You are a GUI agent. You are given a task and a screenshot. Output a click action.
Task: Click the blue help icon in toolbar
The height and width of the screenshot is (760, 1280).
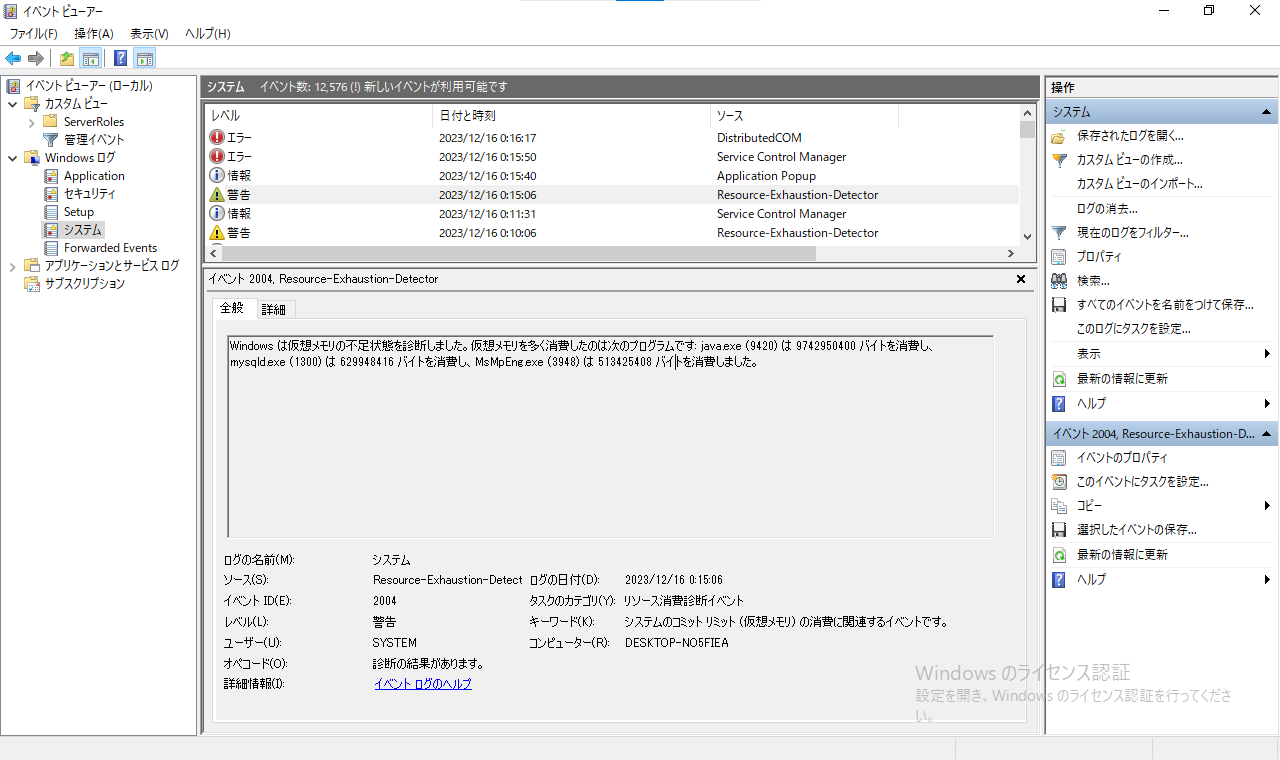120,58
